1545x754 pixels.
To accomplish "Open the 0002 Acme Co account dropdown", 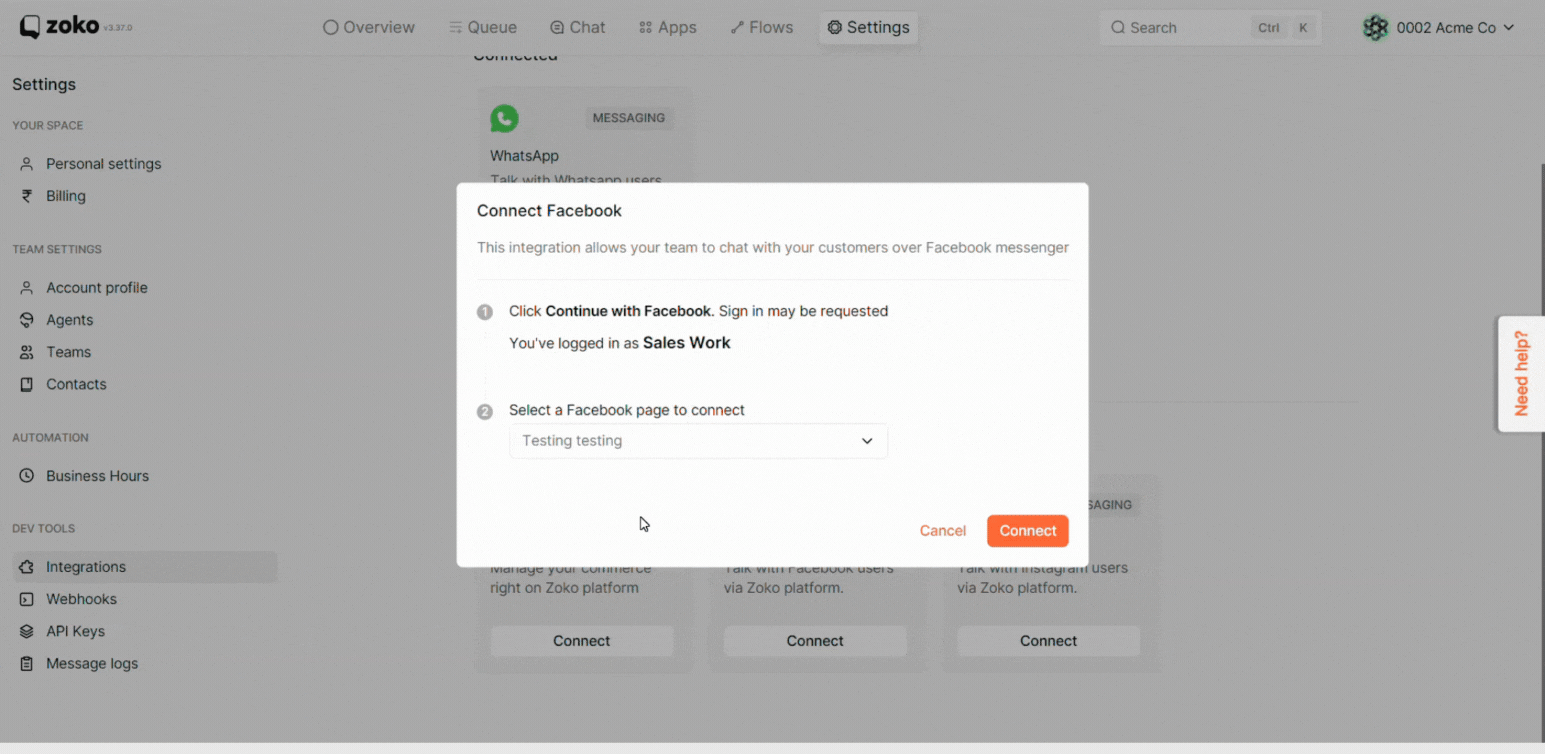I will click(1439, 28).
